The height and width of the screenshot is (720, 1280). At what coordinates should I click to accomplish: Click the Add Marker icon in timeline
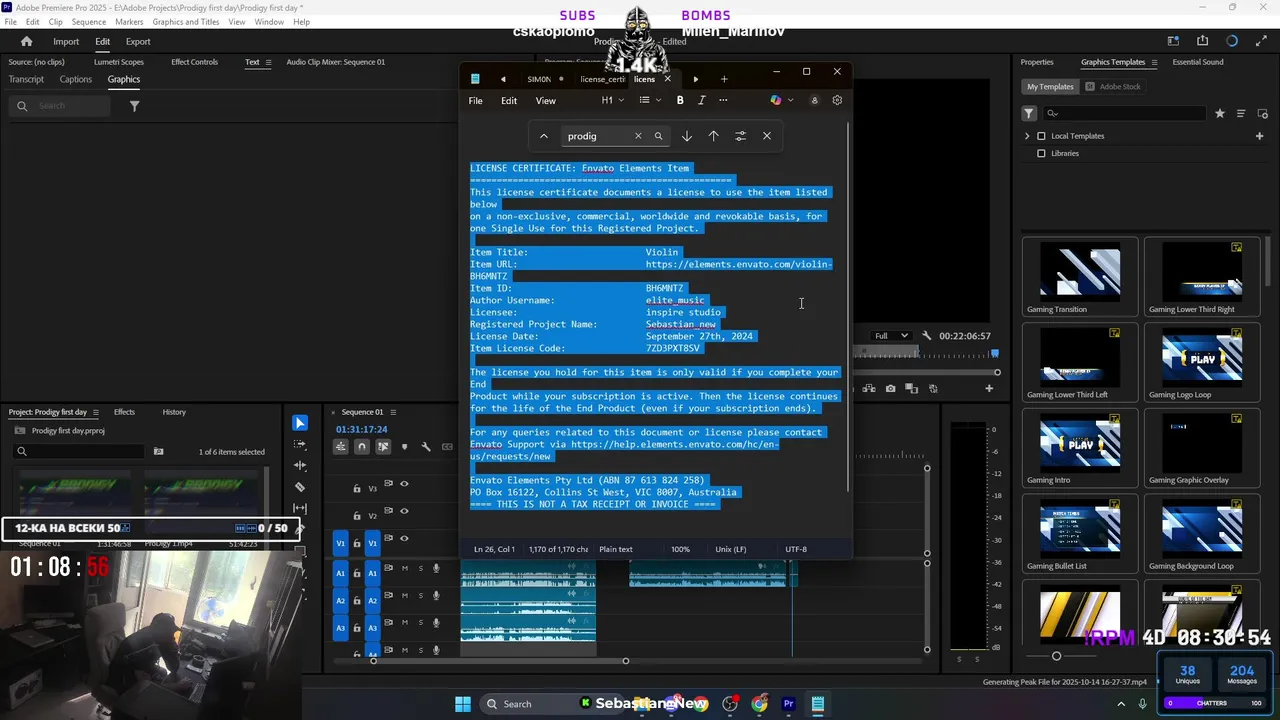tap(404, 447)
